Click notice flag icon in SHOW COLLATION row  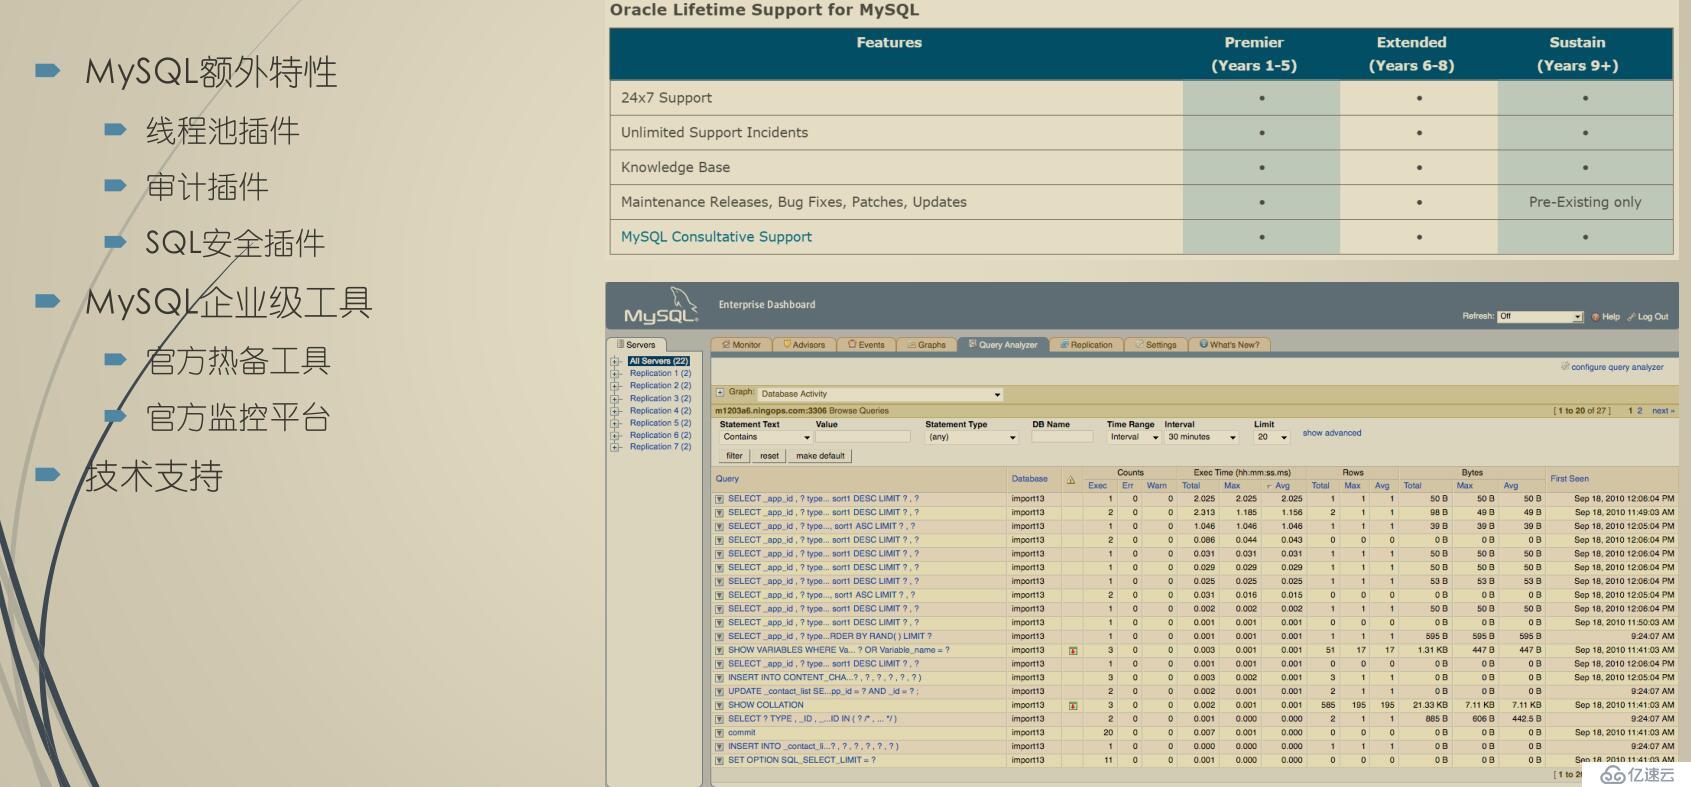(1073, 706)
